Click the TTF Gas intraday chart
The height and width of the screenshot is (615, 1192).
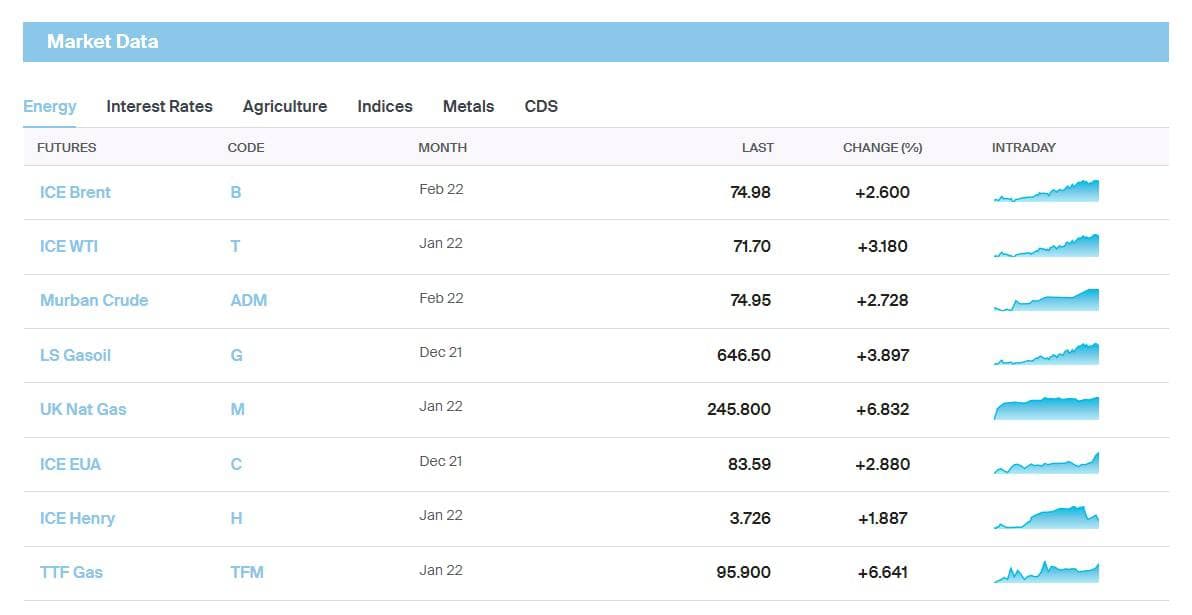[x=1046, y=572]
